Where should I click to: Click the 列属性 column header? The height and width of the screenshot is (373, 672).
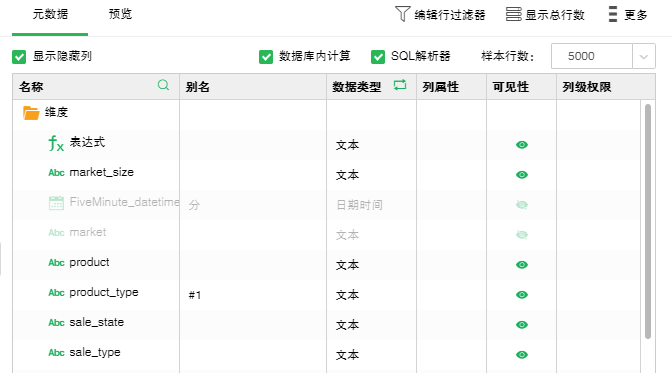click(441, 87)
